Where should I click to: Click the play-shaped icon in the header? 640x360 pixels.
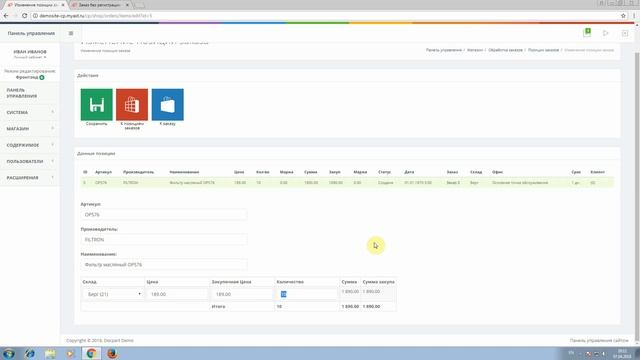(x=606, y=33)
